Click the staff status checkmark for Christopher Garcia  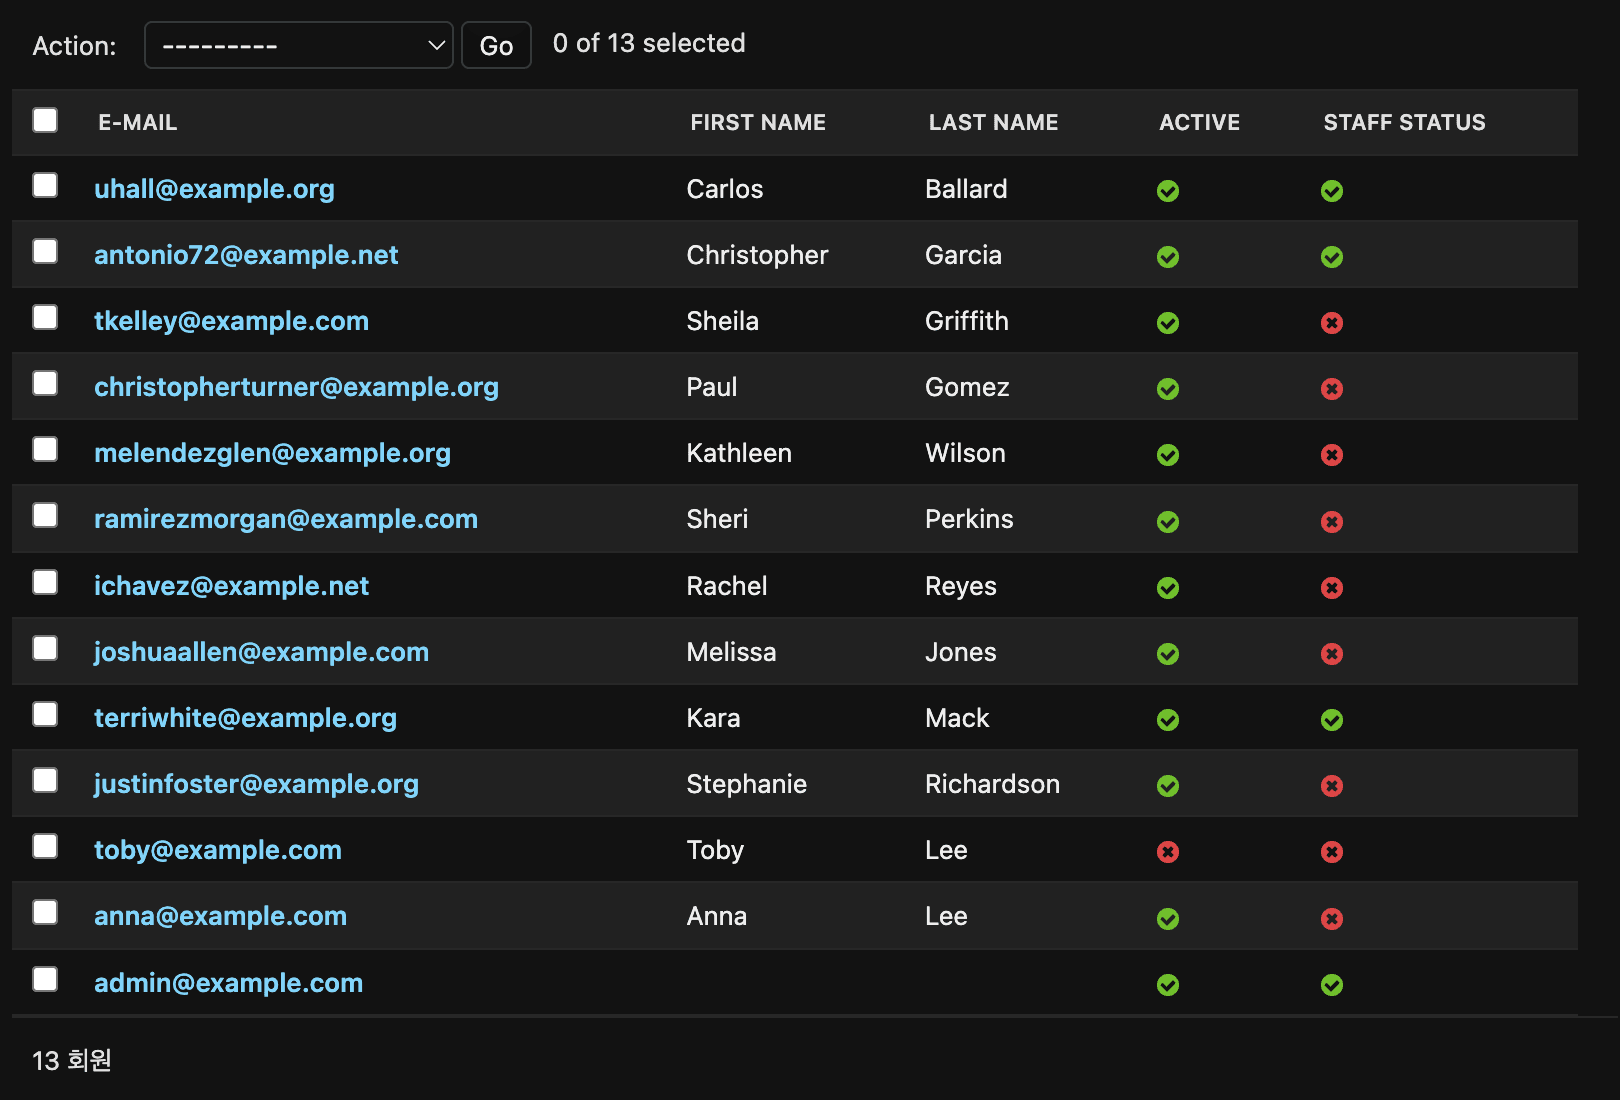click(1332, 257)
